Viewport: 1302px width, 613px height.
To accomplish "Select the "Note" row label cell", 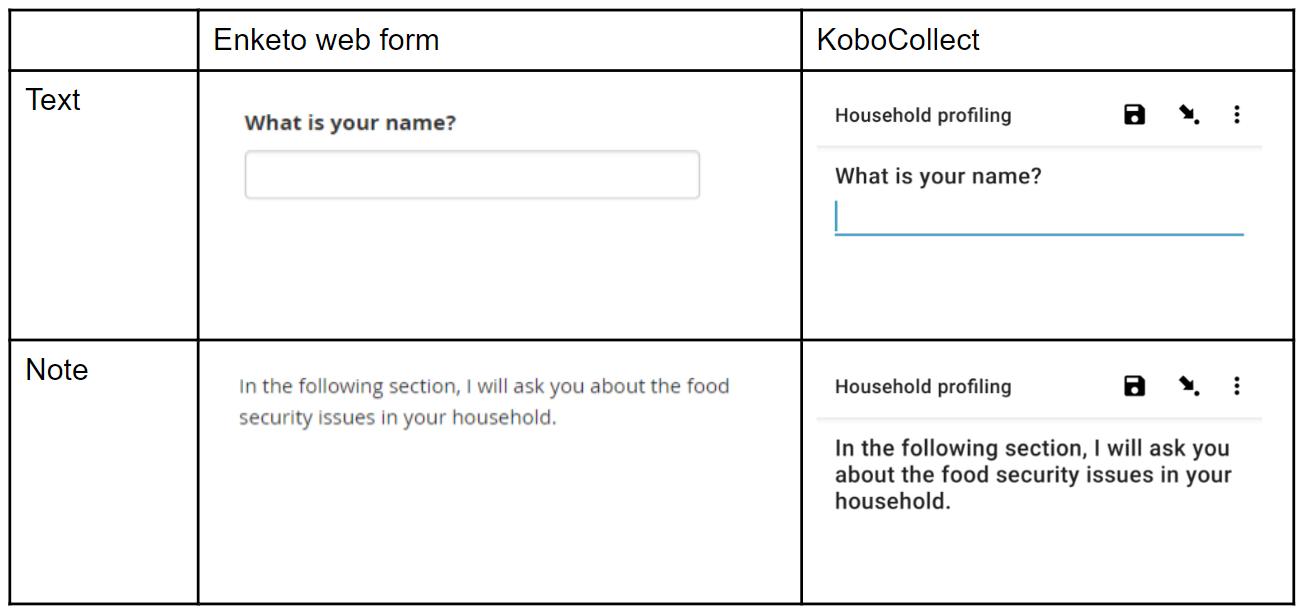I will (x=57, y=370).
